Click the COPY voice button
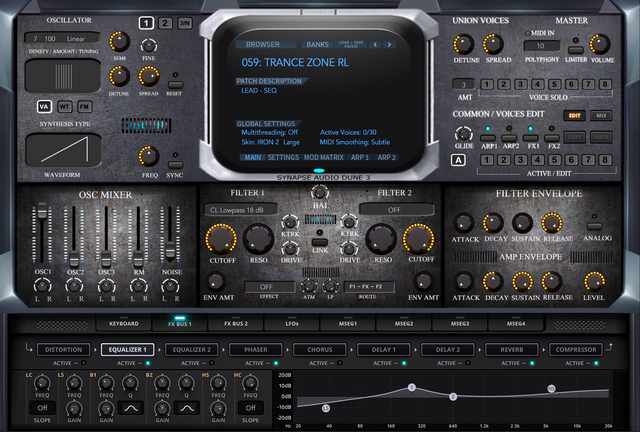640x432 pixels. pyautogui.click(x=575, y=137)
